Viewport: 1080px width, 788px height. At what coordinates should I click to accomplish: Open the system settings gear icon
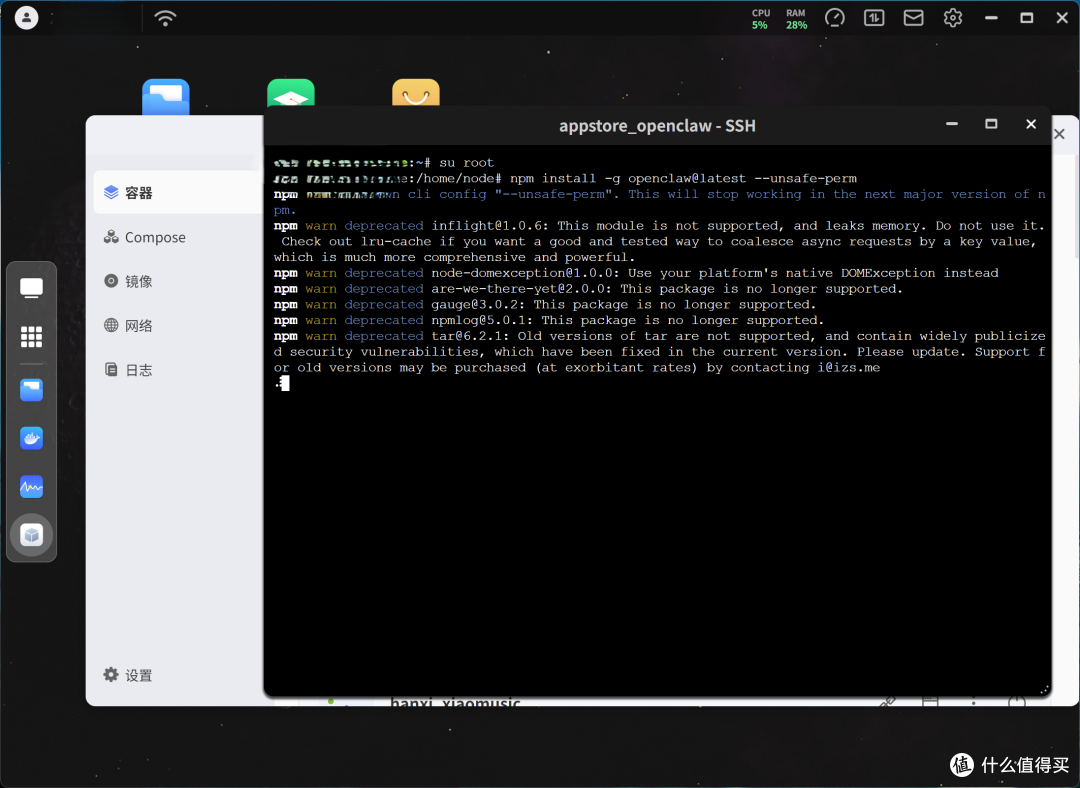953,18
